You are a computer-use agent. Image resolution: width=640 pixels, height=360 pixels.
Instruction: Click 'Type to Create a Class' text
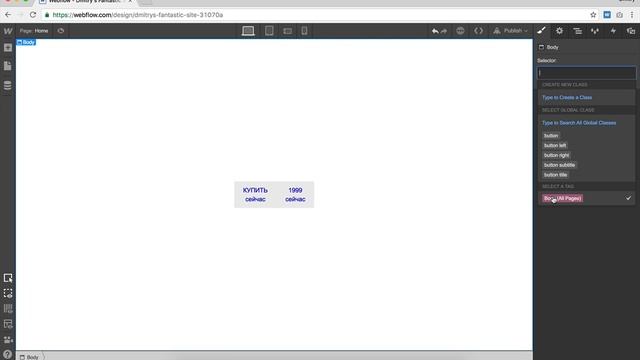567,98
